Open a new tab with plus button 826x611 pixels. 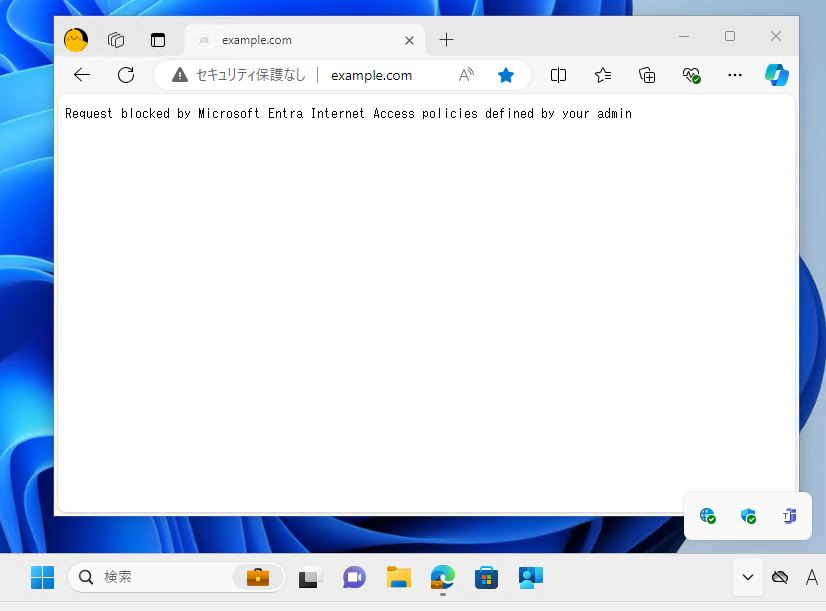pyautogui.click(x=446, y=40)
